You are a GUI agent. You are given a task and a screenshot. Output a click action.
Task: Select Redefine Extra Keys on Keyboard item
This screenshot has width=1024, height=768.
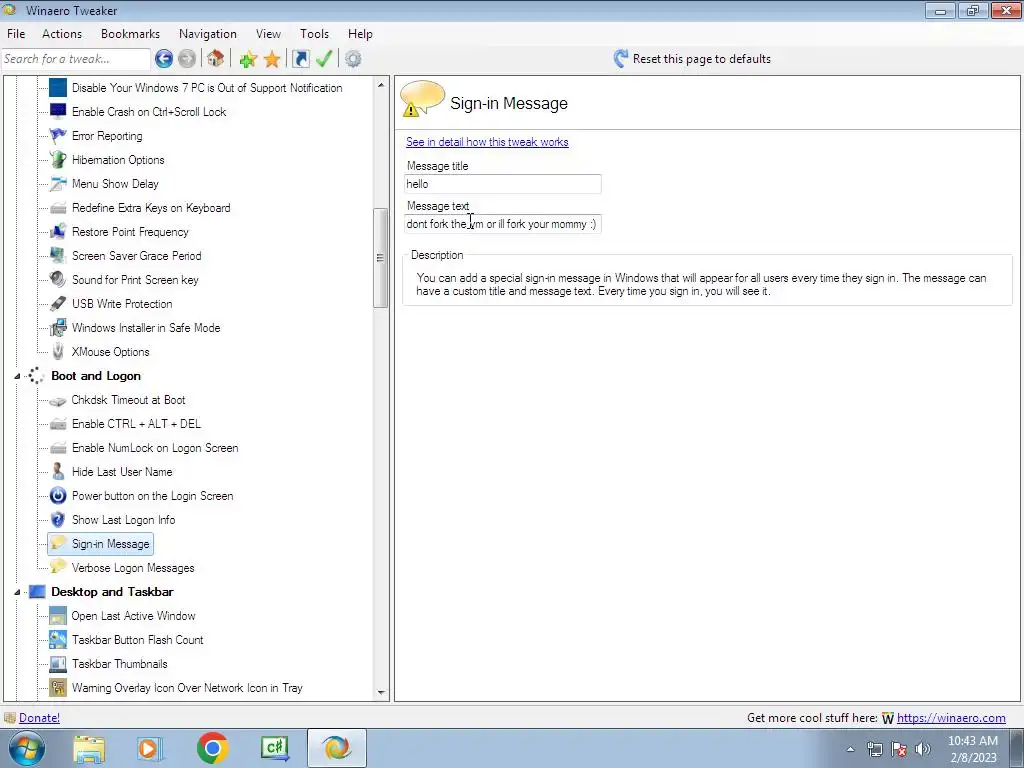[x=151, y=208]
